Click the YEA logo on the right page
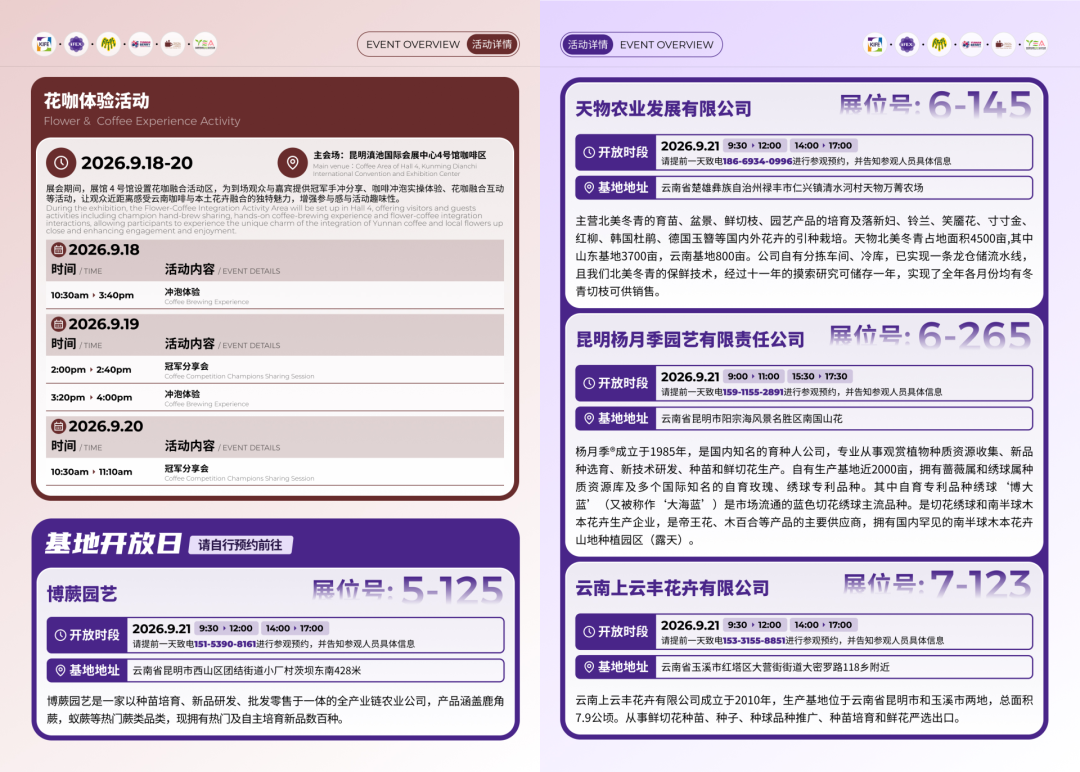Screen dimensions: 1080x772 (x=1035, y=44)
